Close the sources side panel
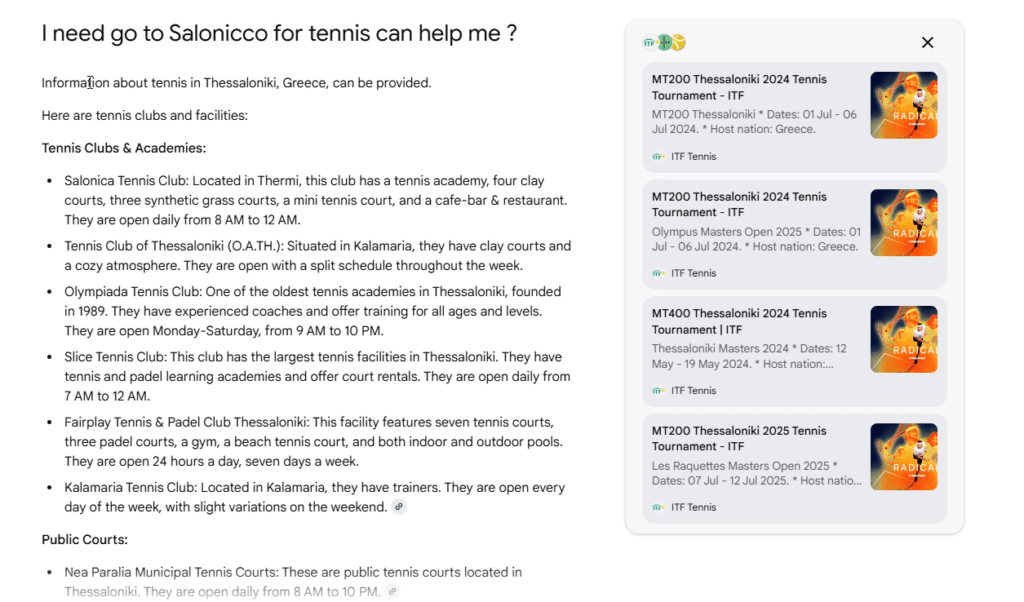The width and height of the screenshot is (1024, 602). click(x=927, y=42)
